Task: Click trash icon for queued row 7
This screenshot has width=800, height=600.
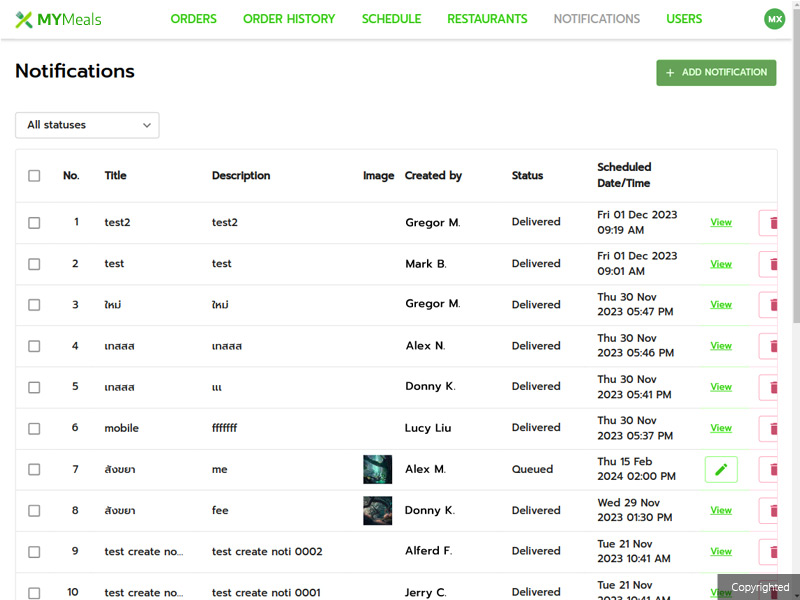Action: (x=770, y=469)
